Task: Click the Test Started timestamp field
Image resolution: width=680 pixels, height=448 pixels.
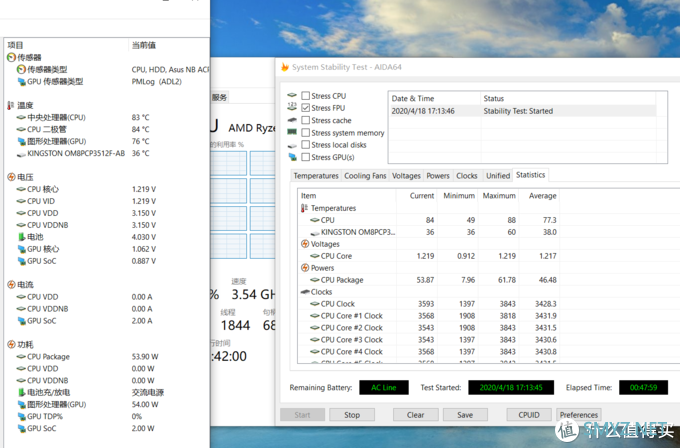Action: [x=511, y=387]
